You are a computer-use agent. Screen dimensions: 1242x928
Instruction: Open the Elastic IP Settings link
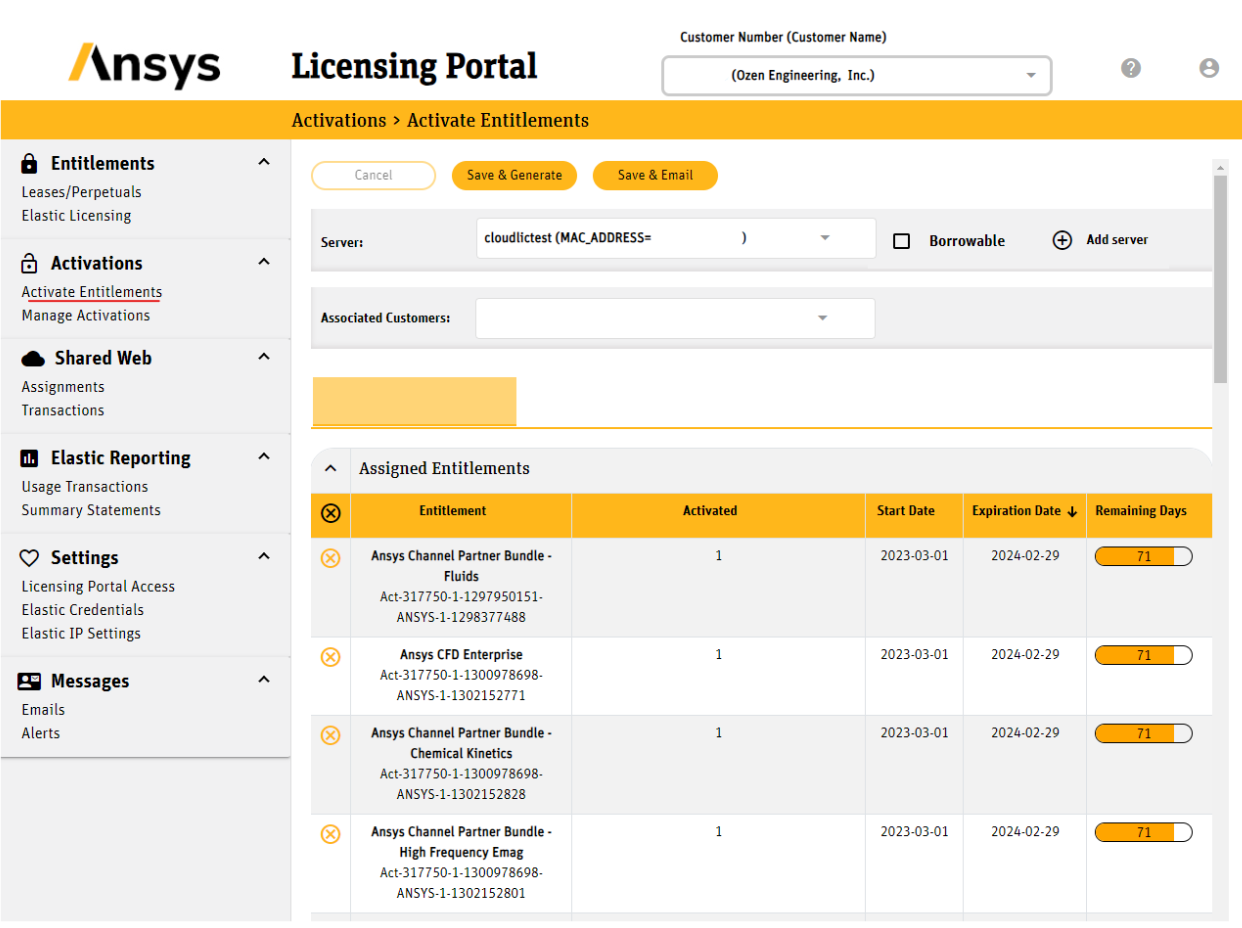point(82,633)
